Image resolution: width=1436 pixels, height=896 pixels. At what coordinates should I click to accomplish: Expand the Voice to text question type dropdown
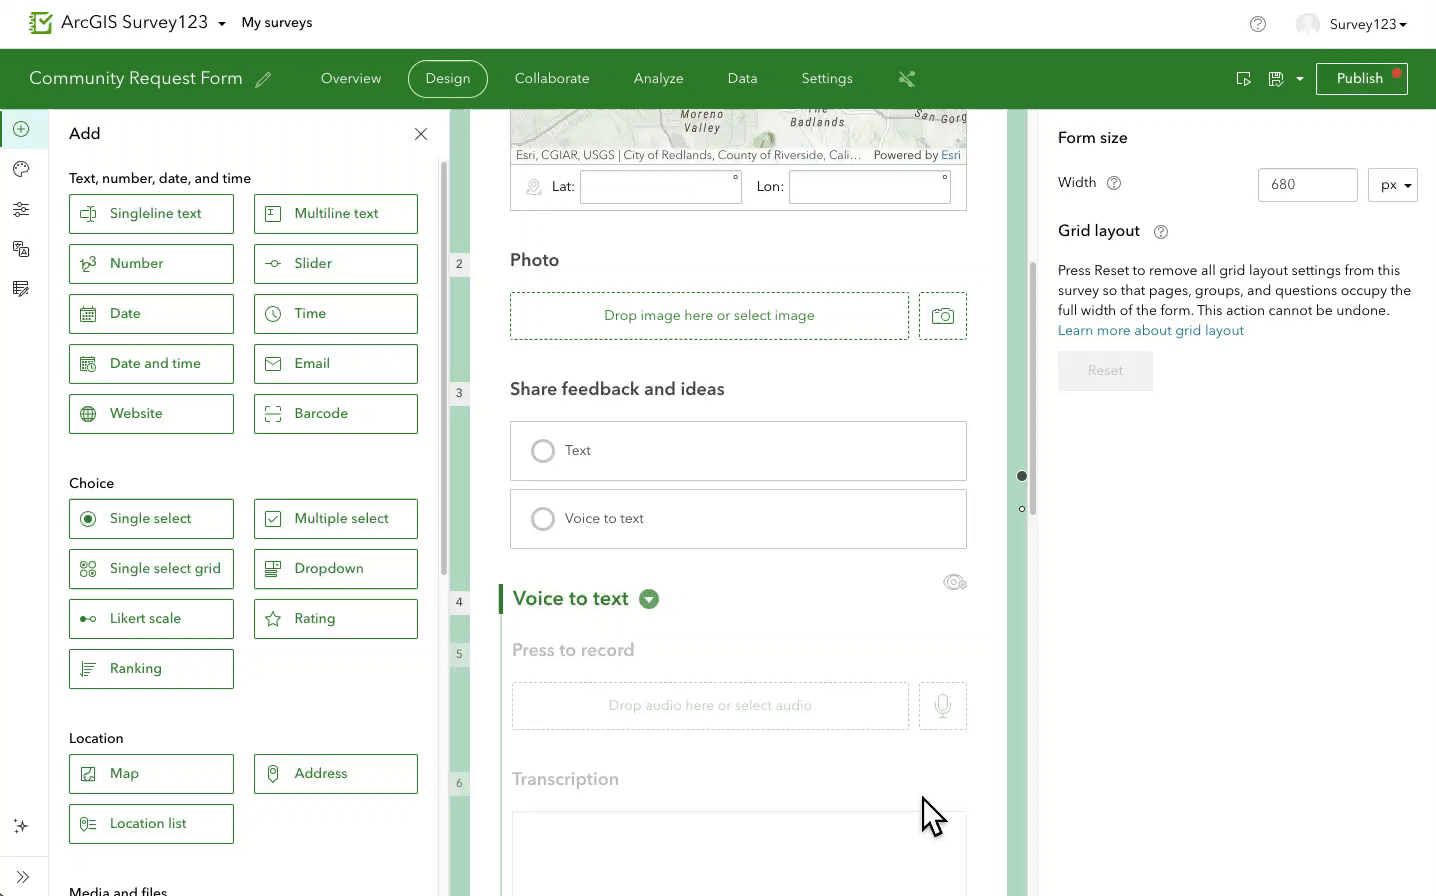[x=649, y=599]
